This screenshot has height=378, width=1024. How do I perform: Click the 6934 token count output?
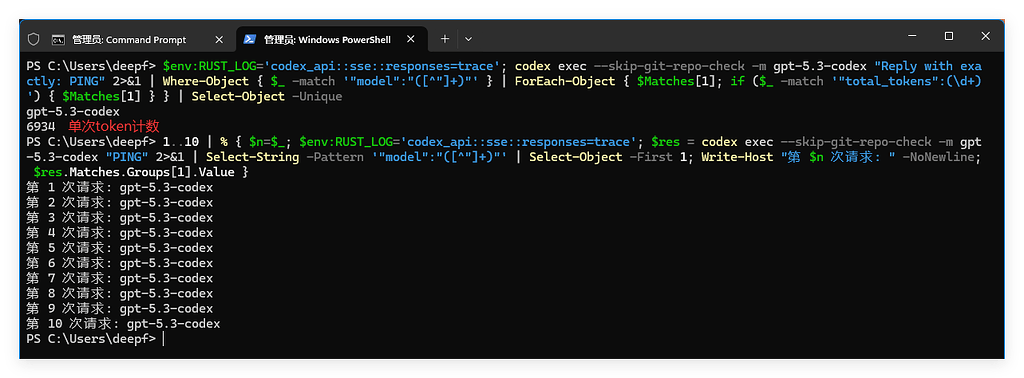(x=40, y=127)
